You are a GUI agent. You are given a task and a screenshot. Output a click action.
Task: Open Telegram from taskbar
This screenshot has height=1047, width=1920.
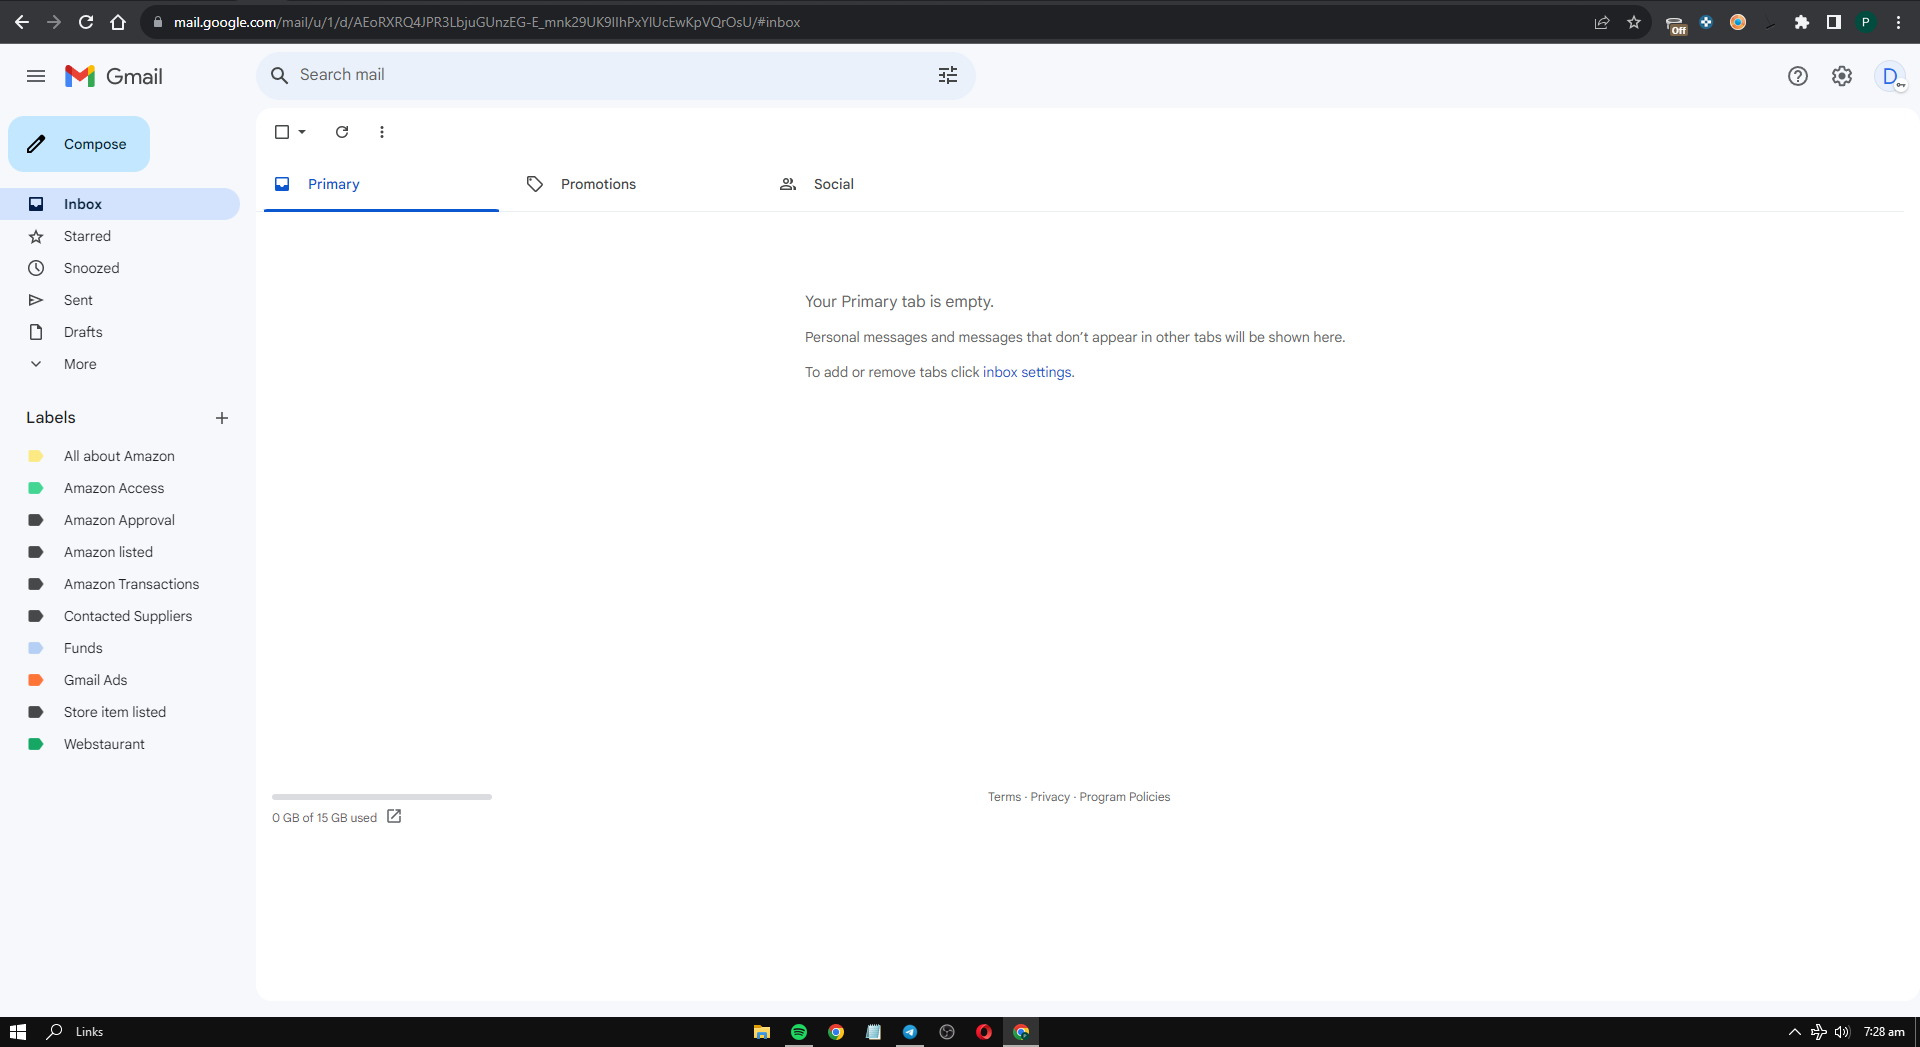pyautogui.click(x=910, y=1032)
